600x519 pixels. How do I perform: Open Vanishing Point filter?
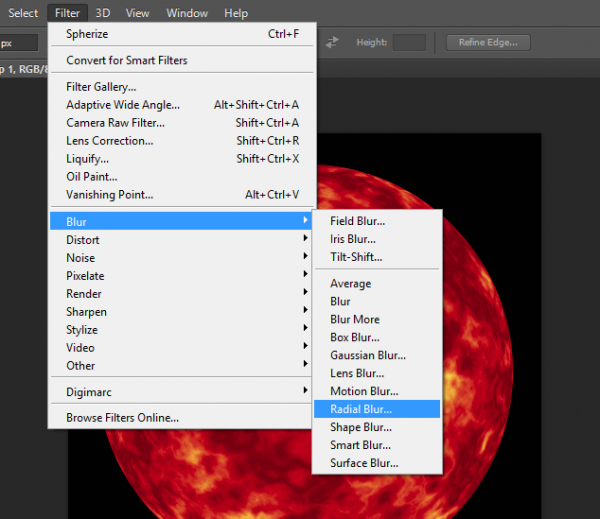tap(183, 195)
